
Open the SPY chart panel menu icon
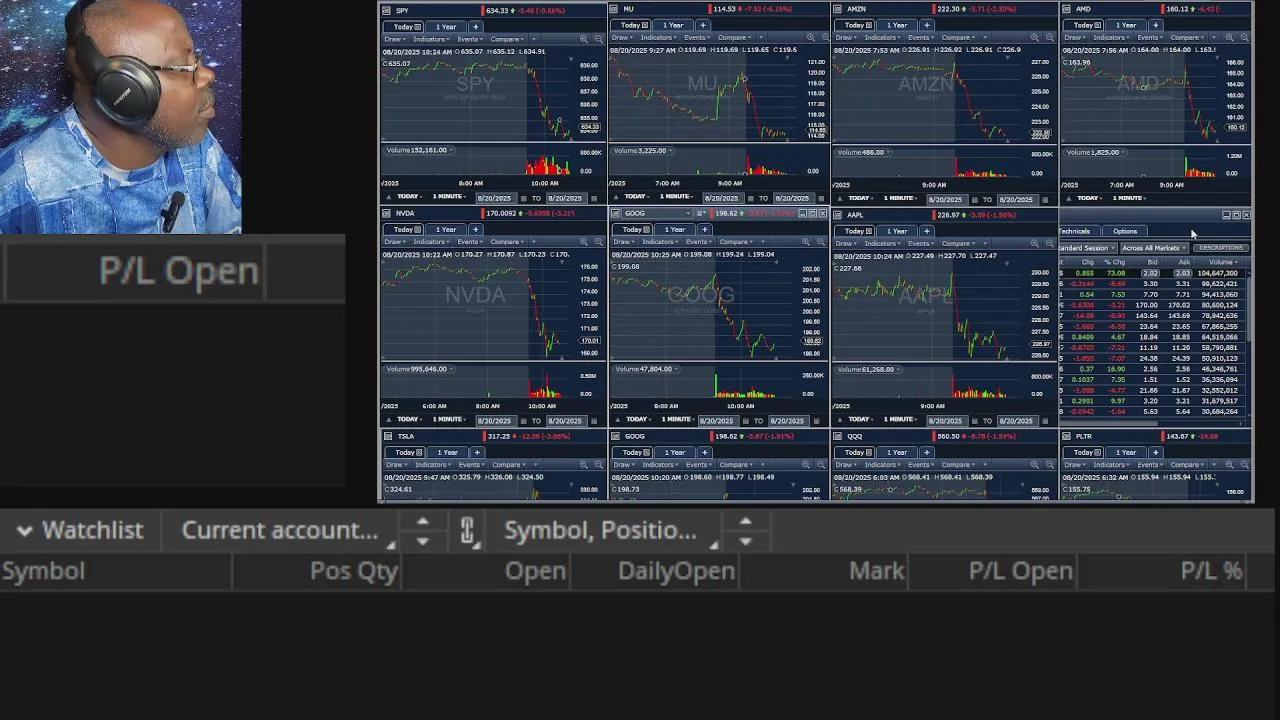tap(387, 11)
